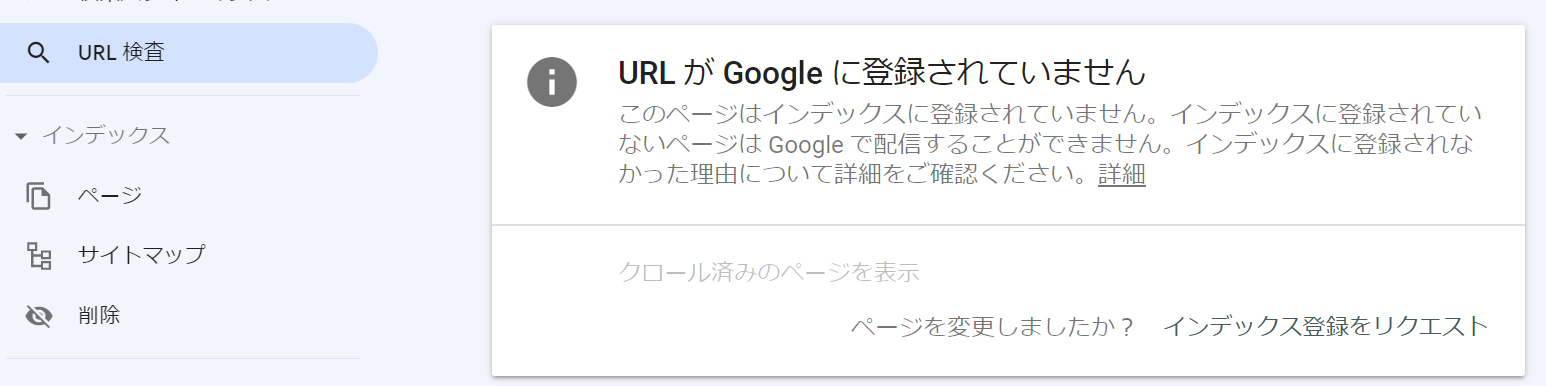1546x386 pixels.
Task: Click the ページ documents icon
Action: pyautogui.click(x=38, y=196)
